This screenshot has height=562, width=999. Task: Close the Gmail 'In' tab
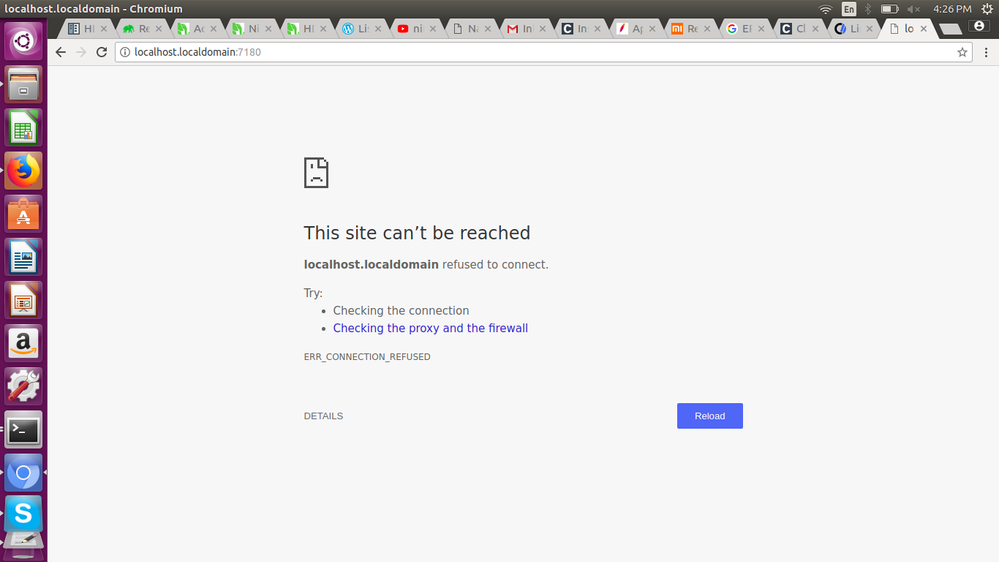542,29
